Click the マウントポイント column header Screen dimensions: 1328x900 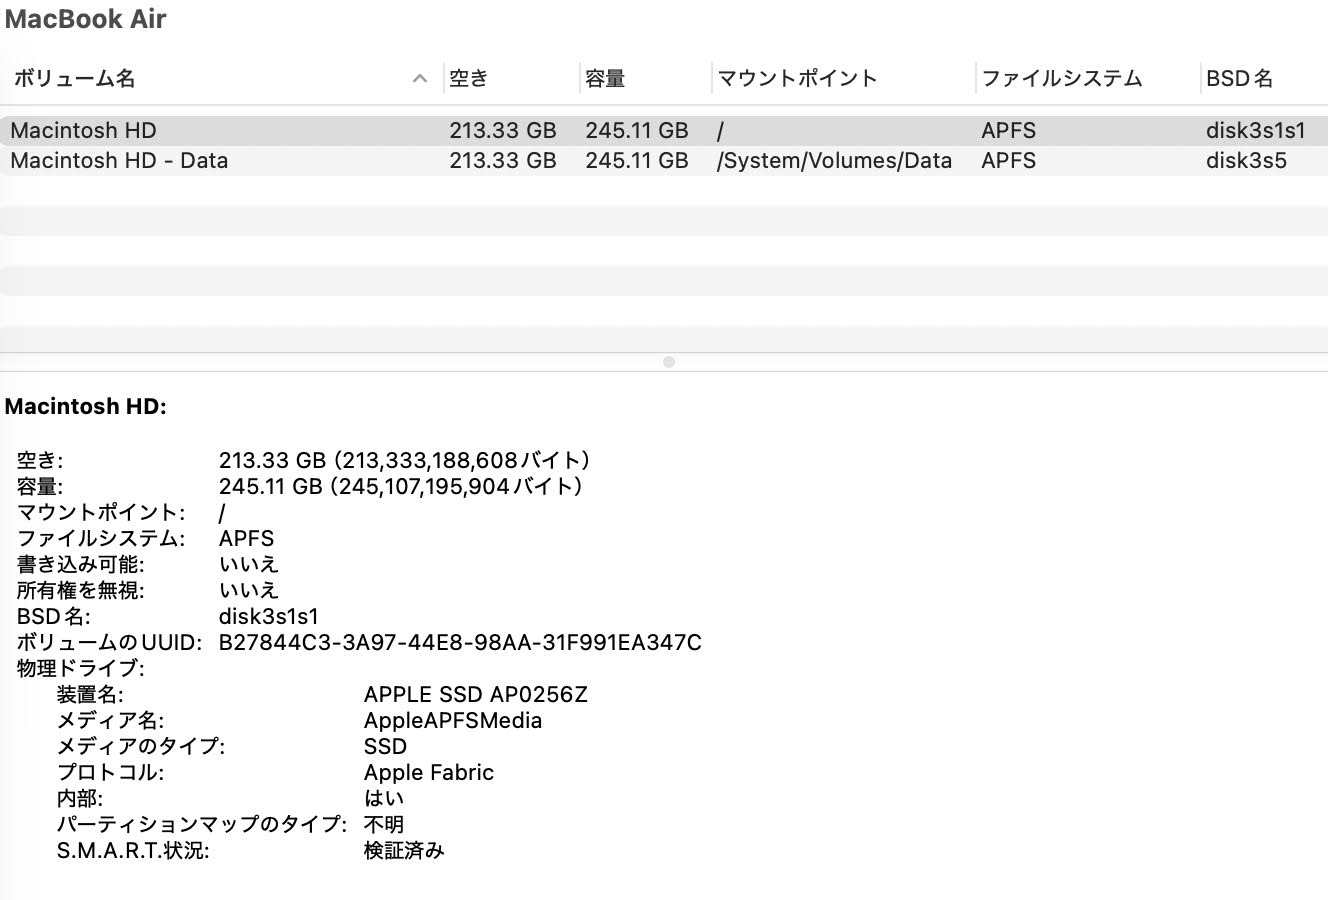click(795, 78)
